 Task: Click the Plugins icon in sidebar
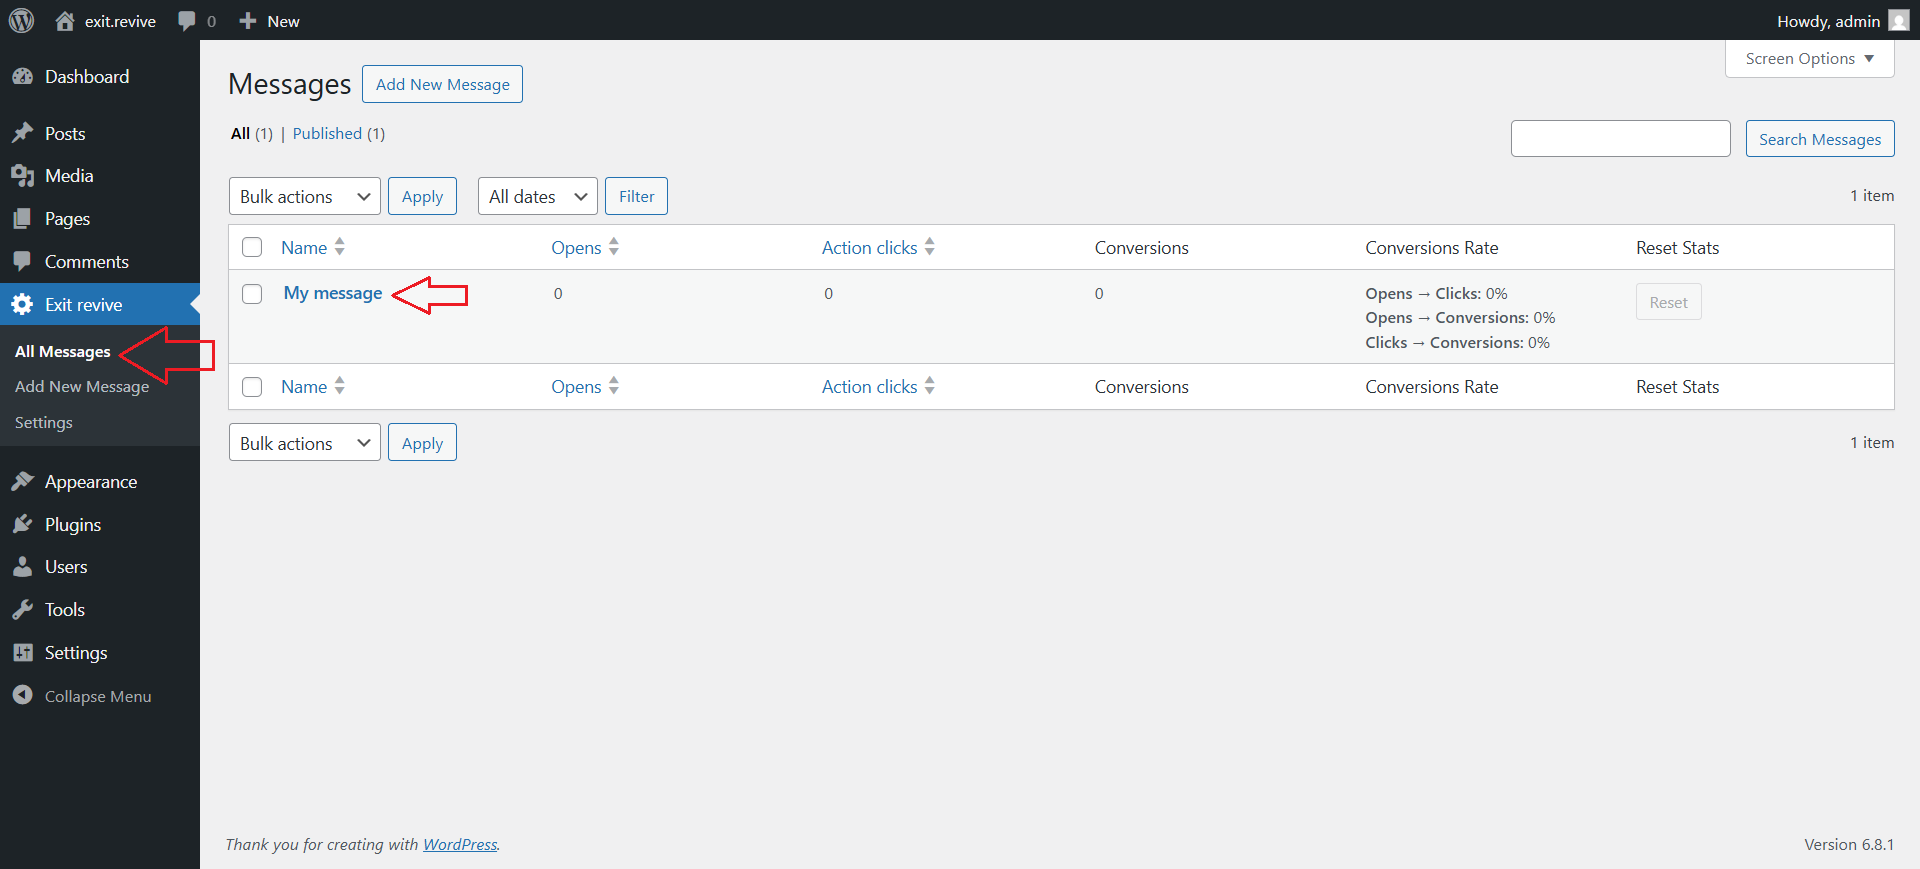[x=23, y=525]
